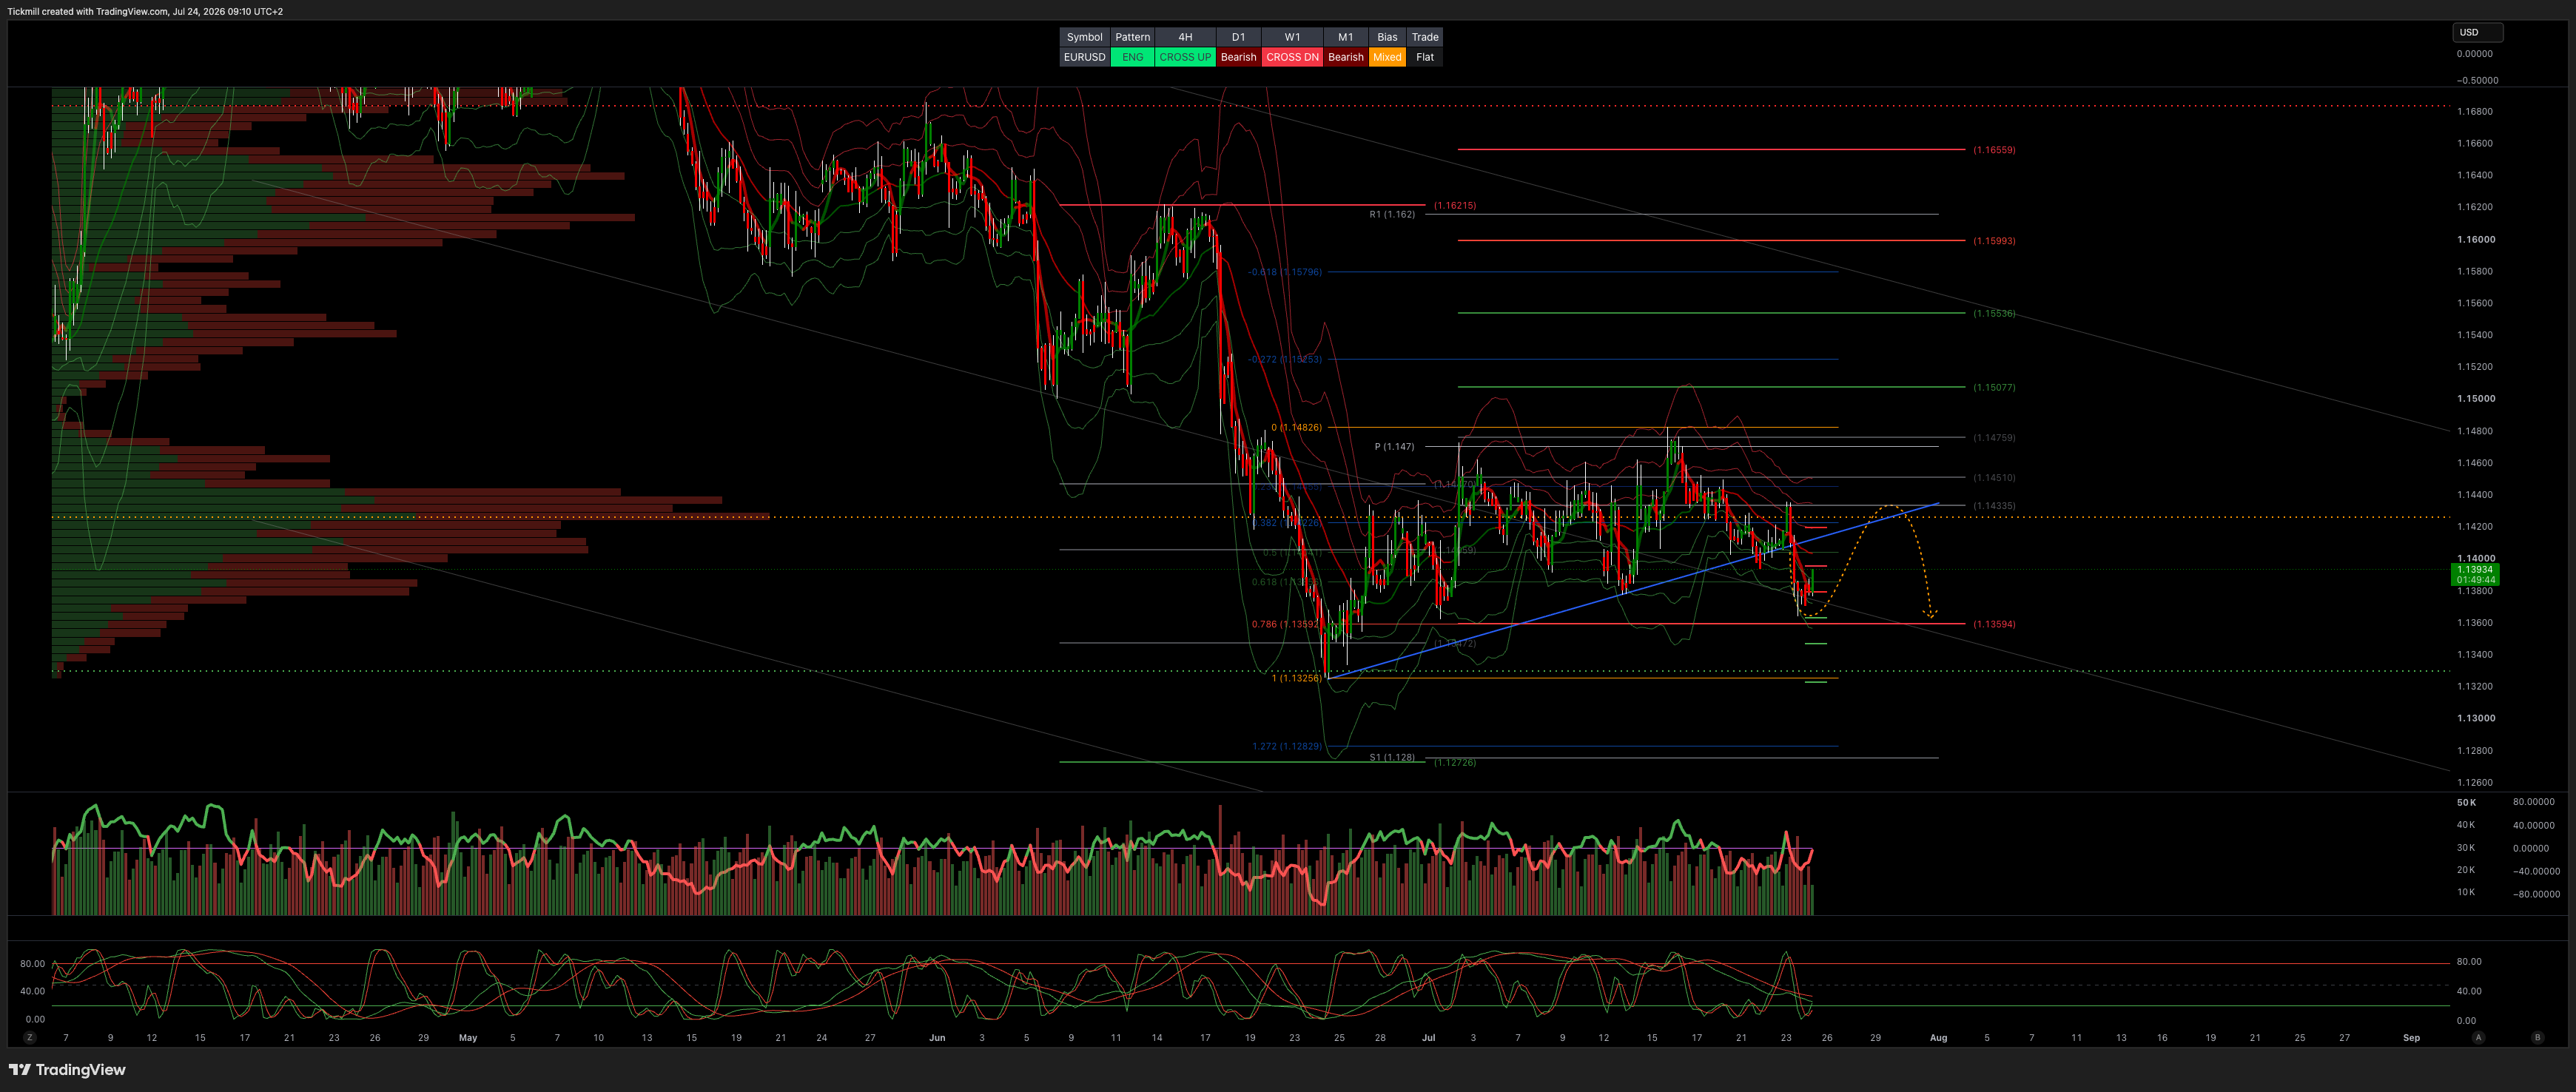Toggle the round A auto-scale button
Image resolution: width=2576 pixels, height=1092 pixels.
(2478, 1037)
